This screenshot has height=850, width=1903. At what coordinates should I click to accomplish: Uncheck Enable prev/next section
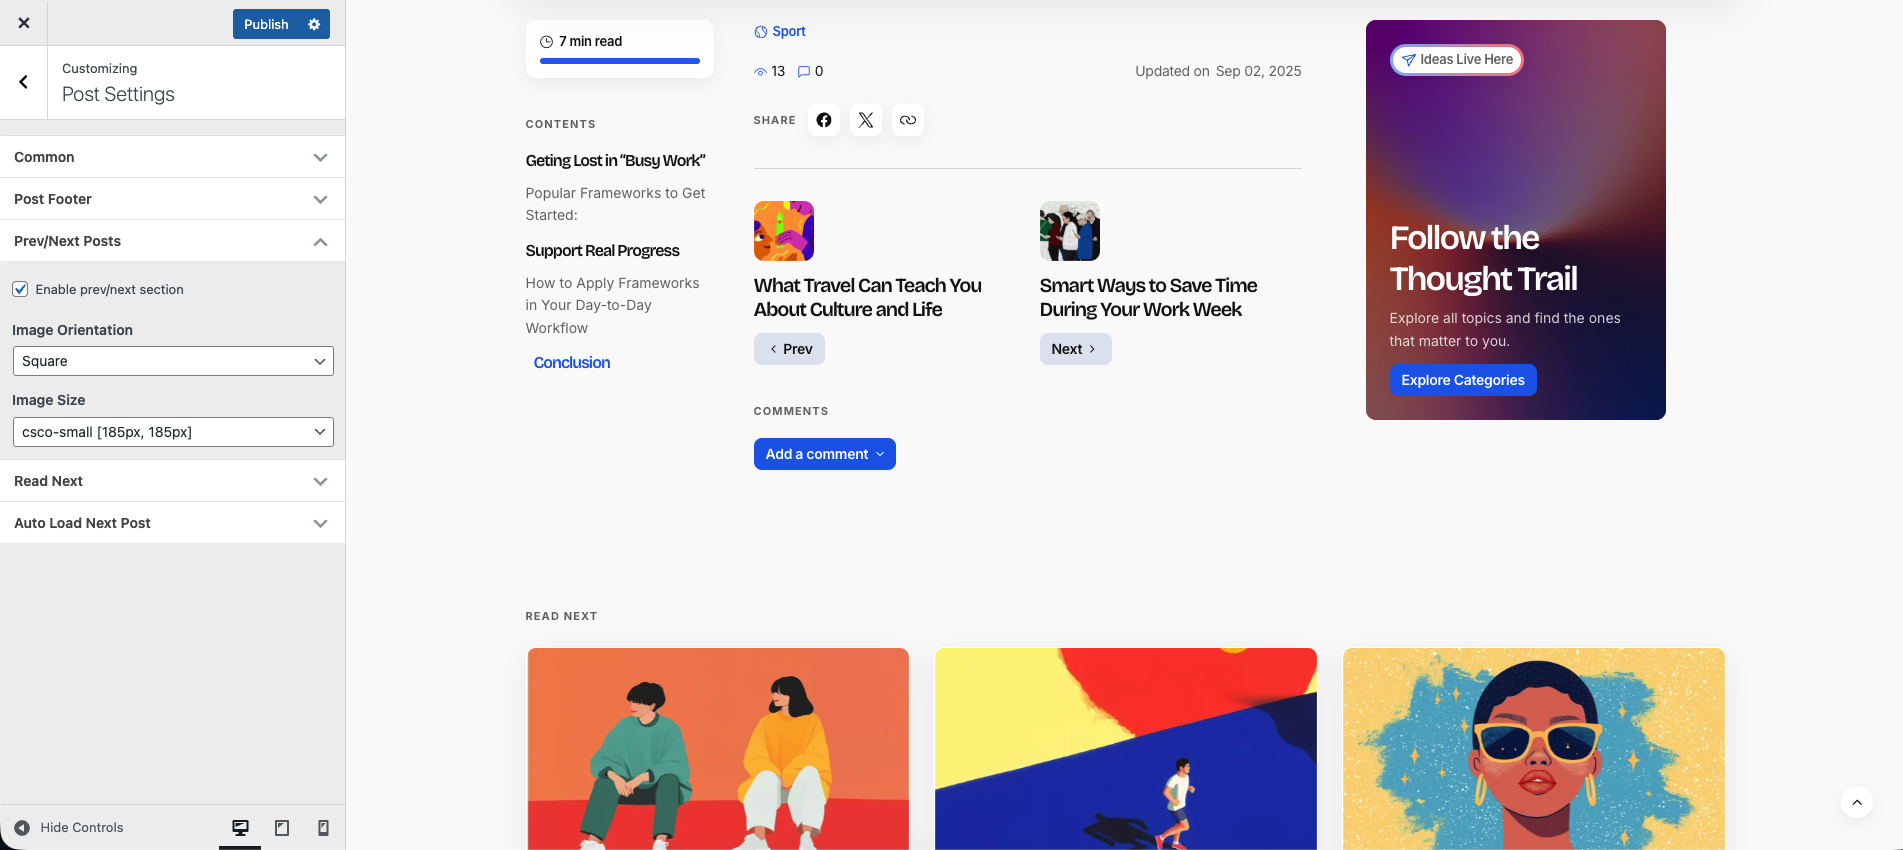click(x=20, y=289)
